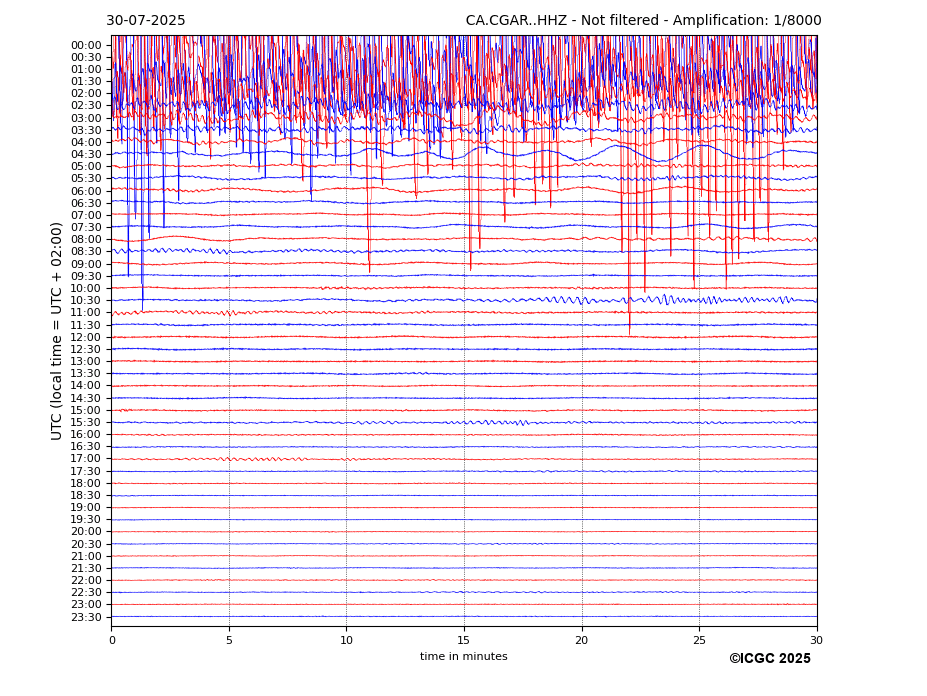This screenshot has height=696, width=927.
Task: Click the 09:00 time row label
Action: pos(86,264)
